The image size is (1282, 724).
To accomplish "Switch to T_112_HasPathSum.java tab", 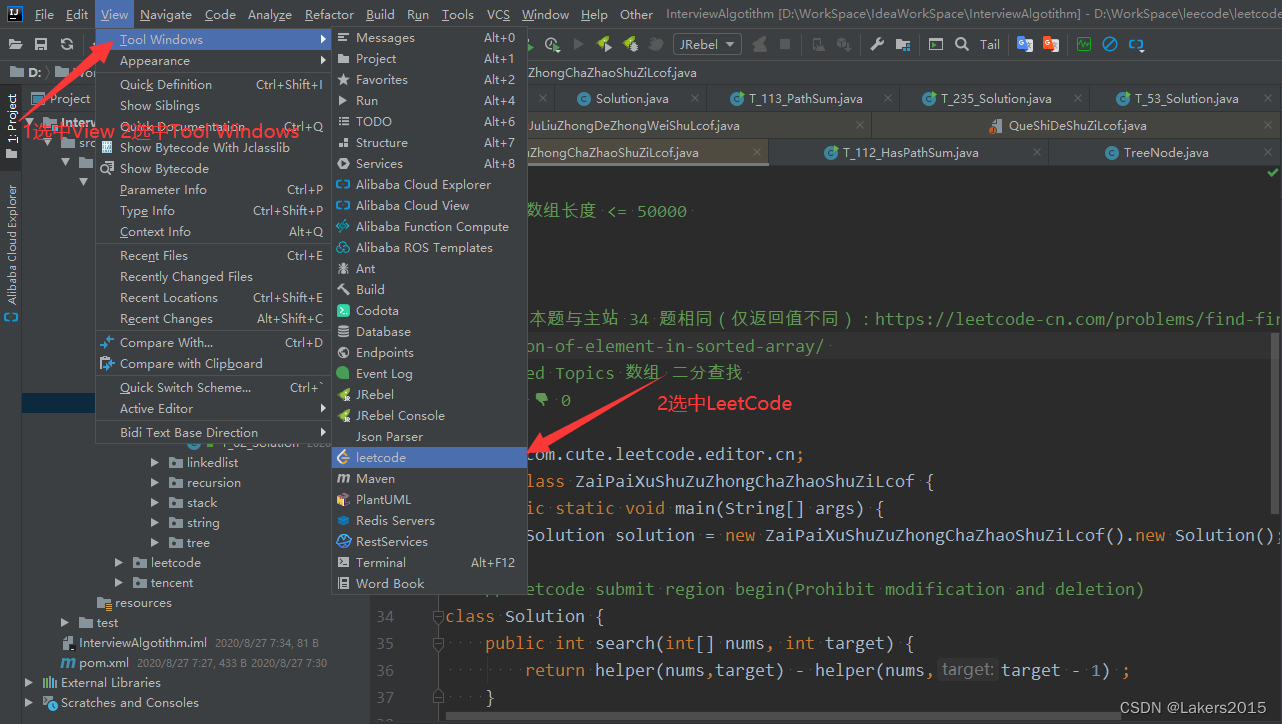I will click(x=908, y=152).
